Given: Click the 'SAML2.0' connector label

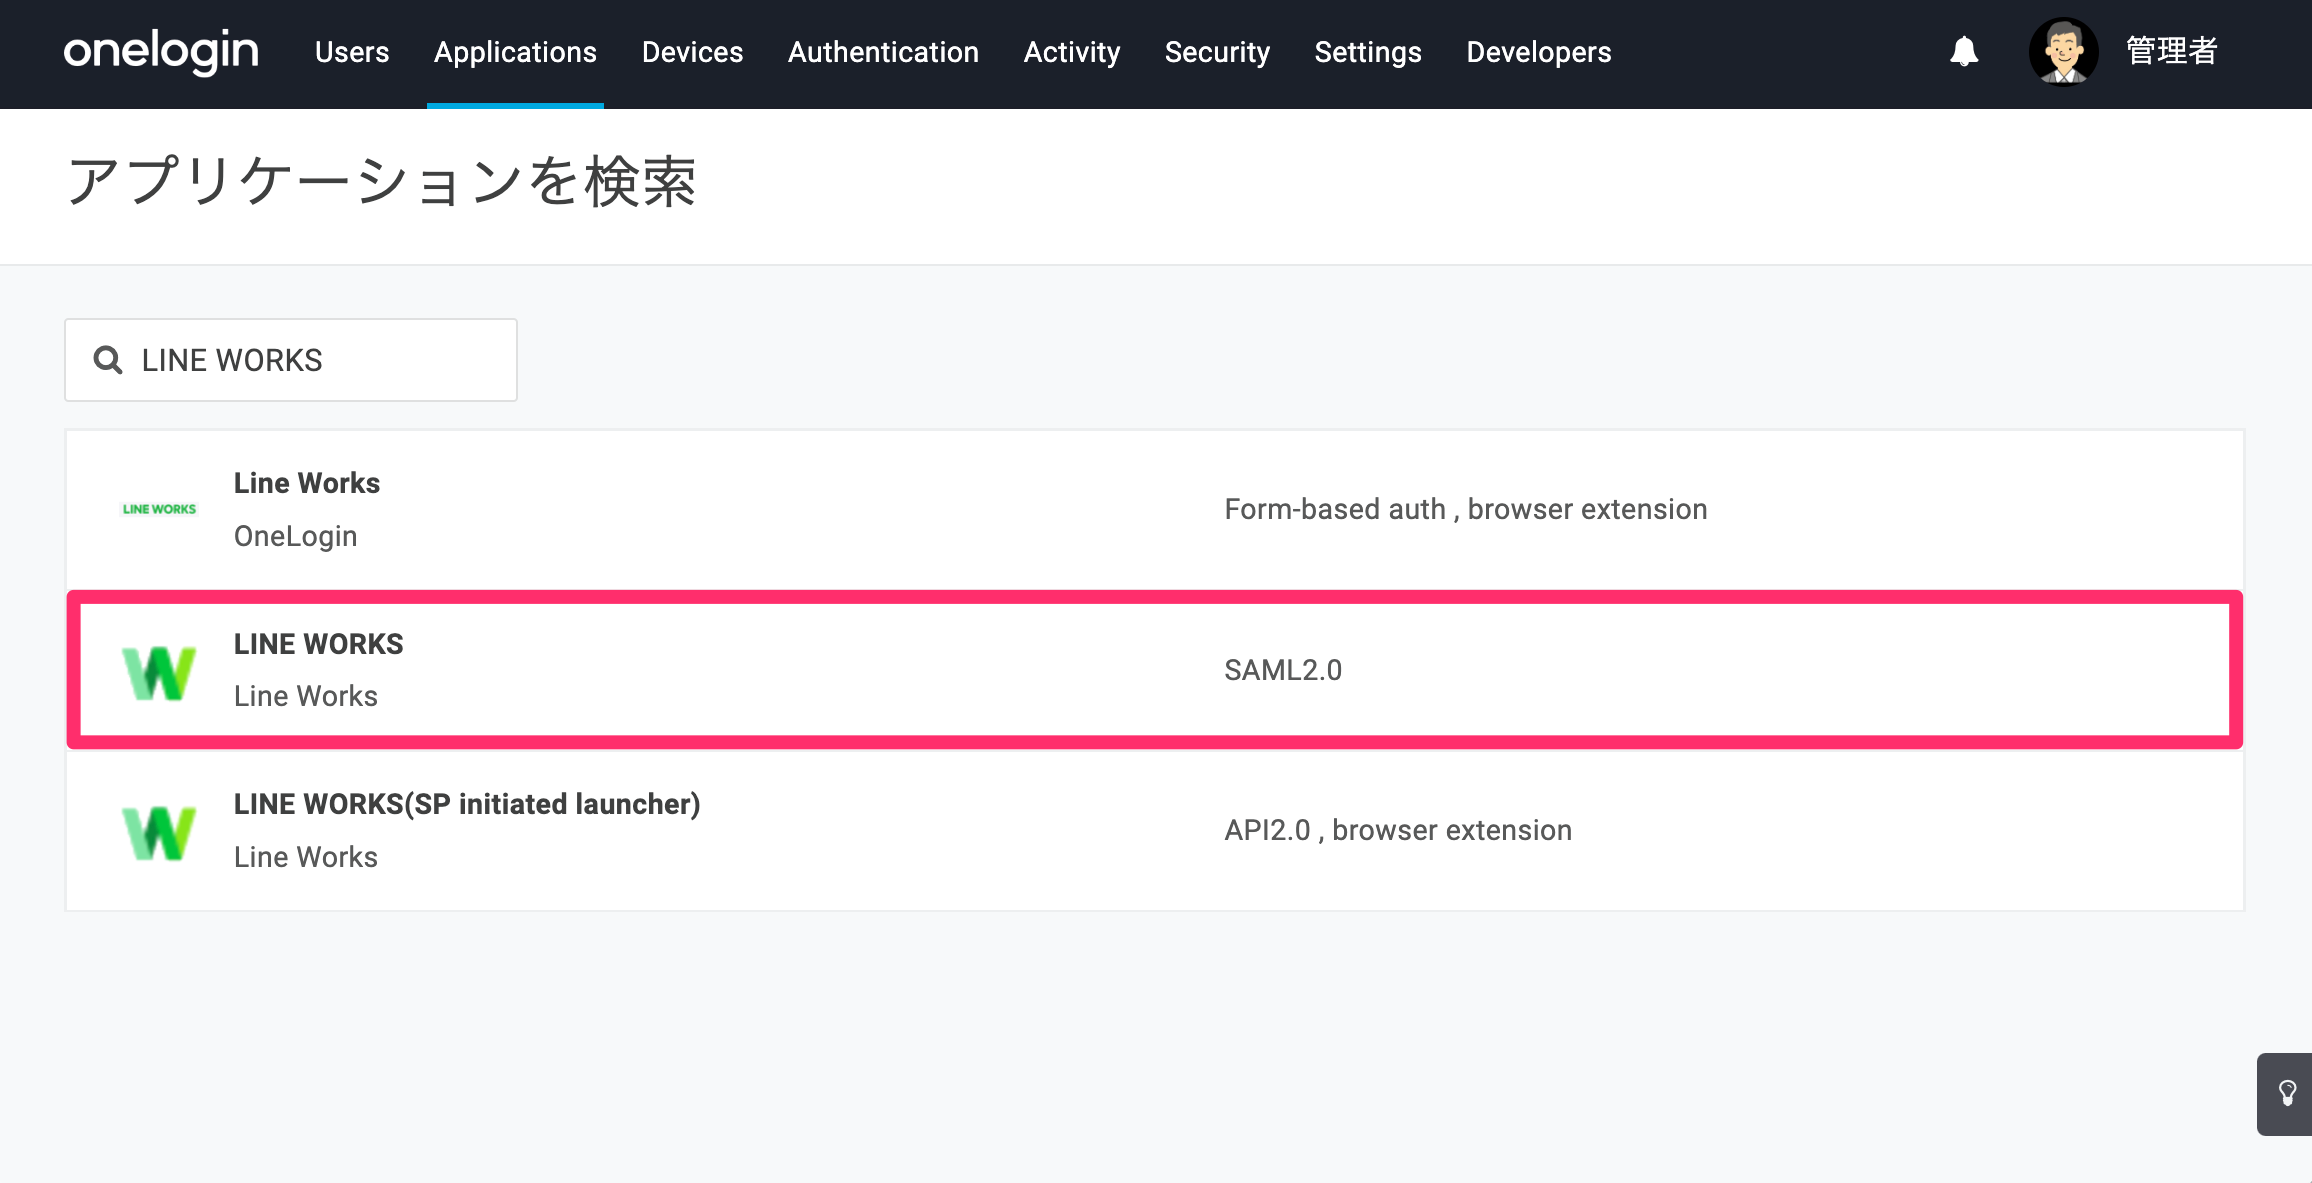Looking at the screenshot, I should coord(1283,670).
